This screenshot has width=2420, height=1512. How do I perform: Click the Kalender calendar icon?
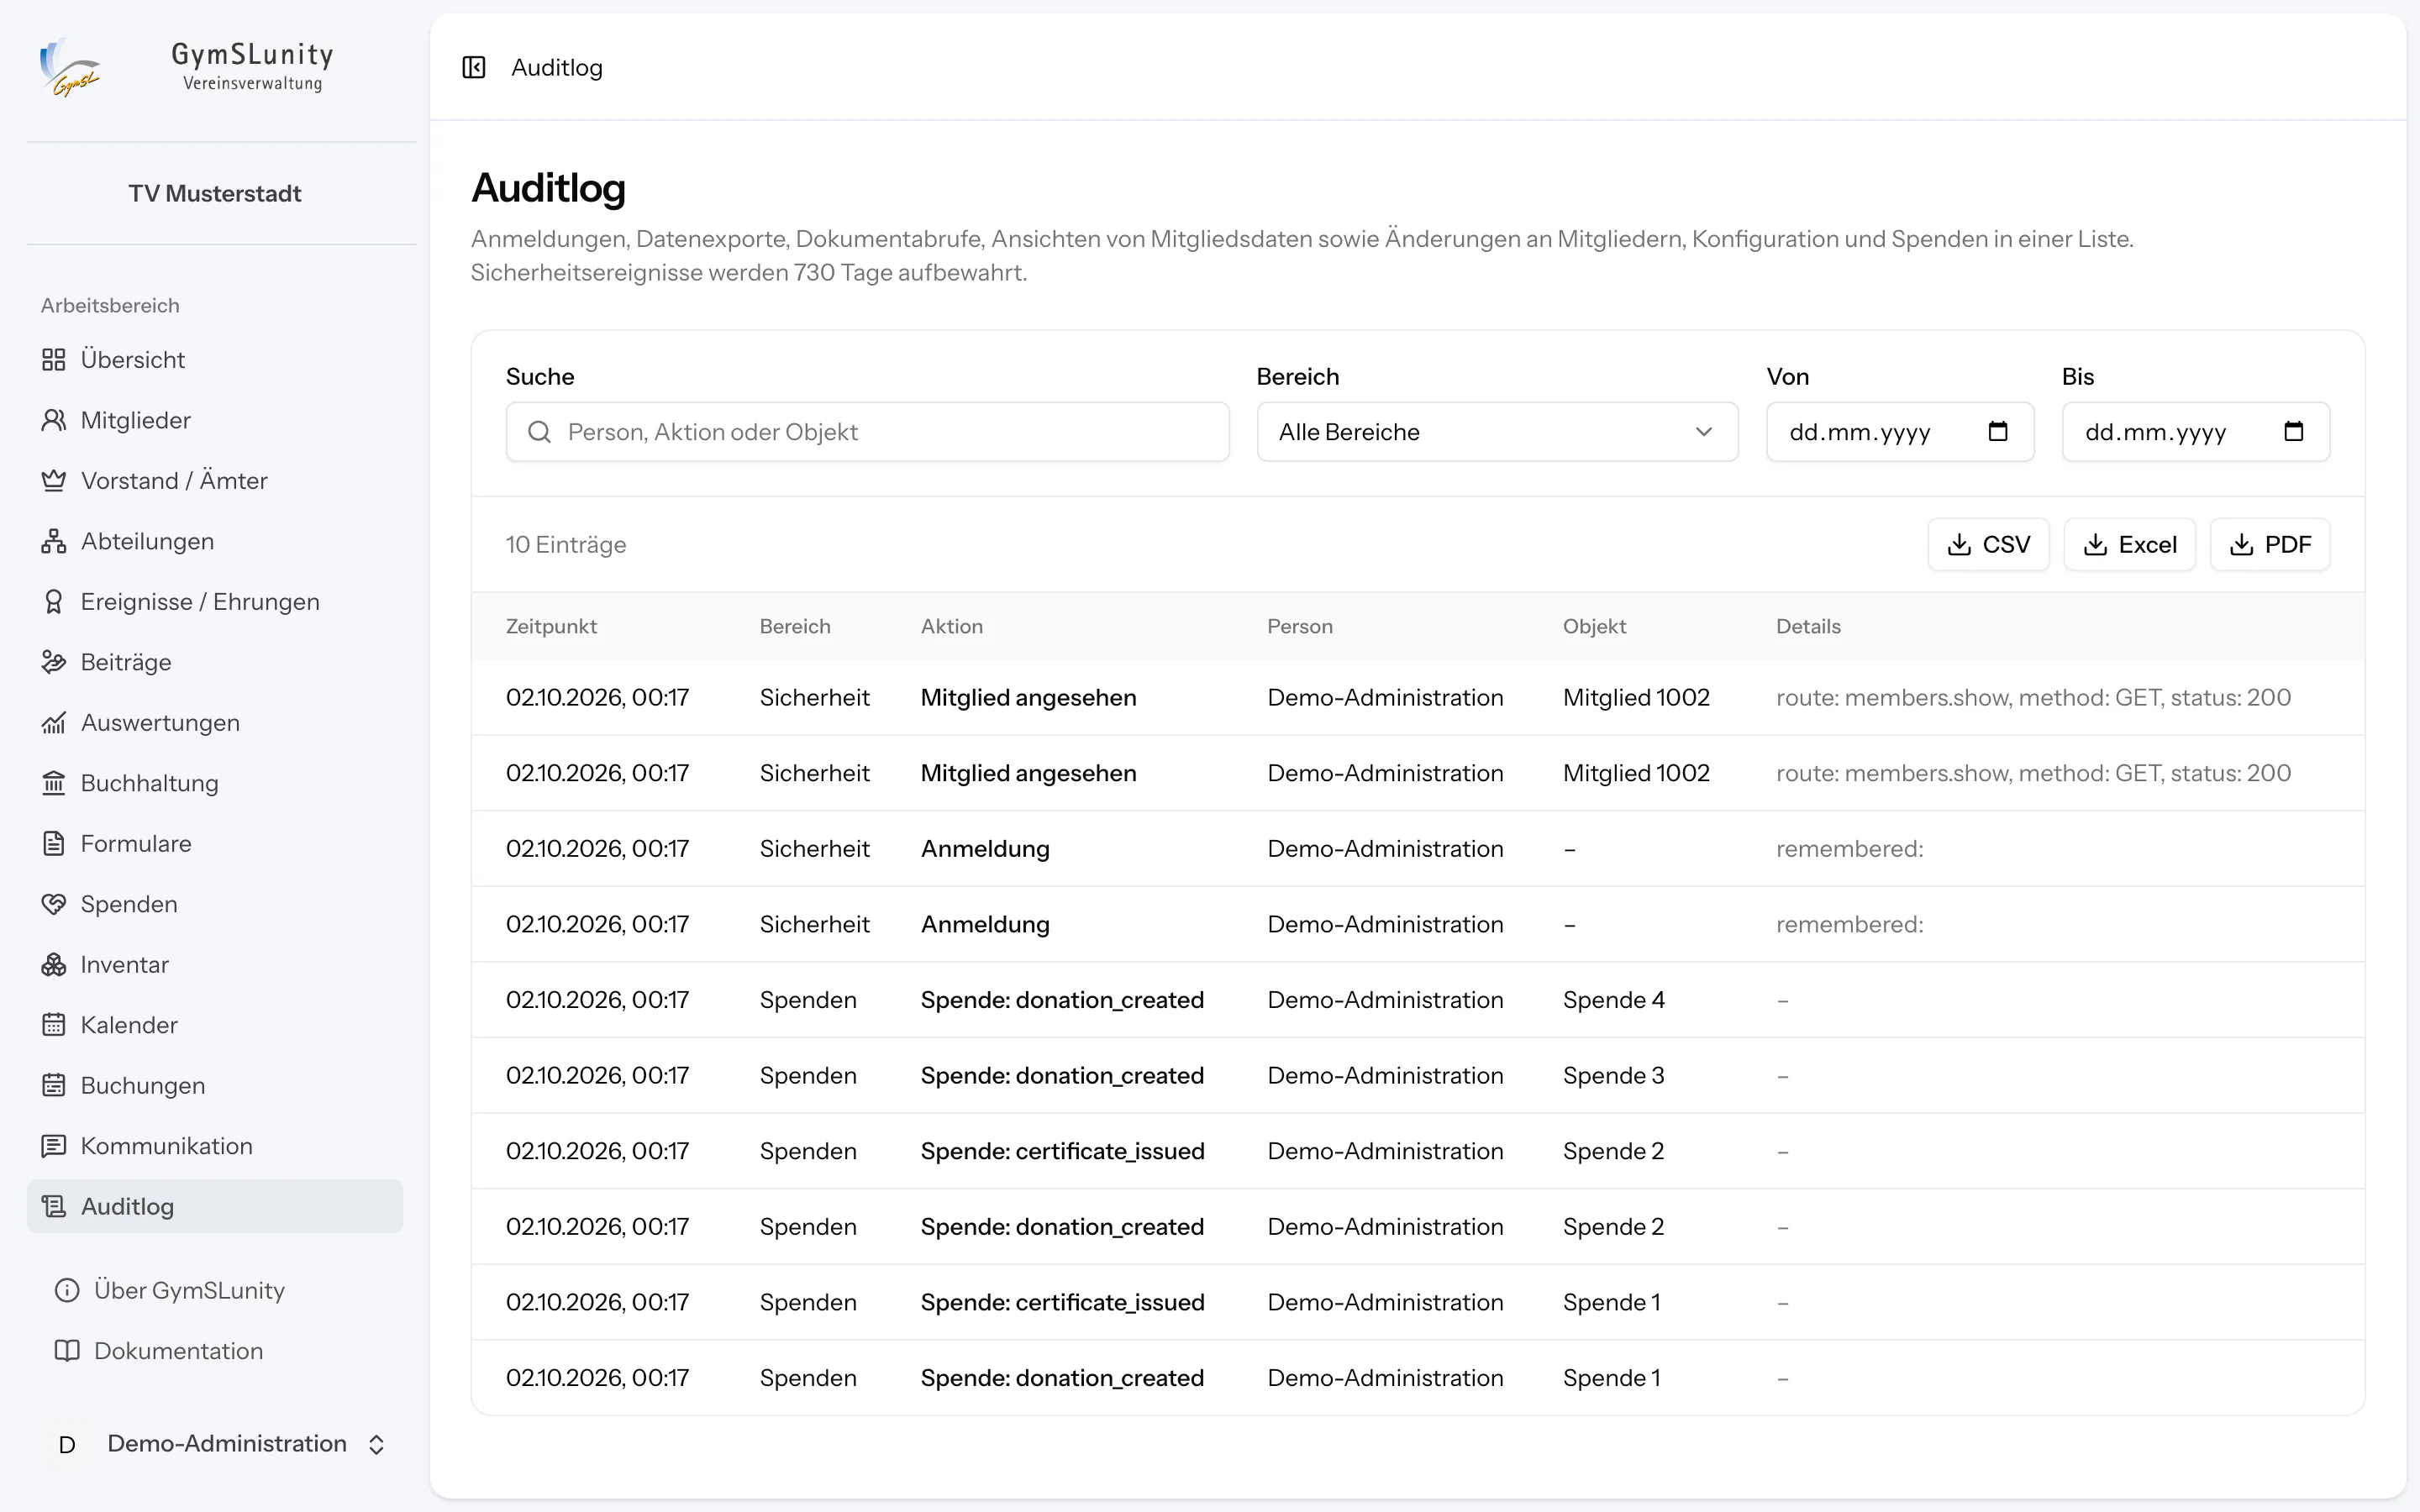pyautogui.click(x=54, y=1025)
